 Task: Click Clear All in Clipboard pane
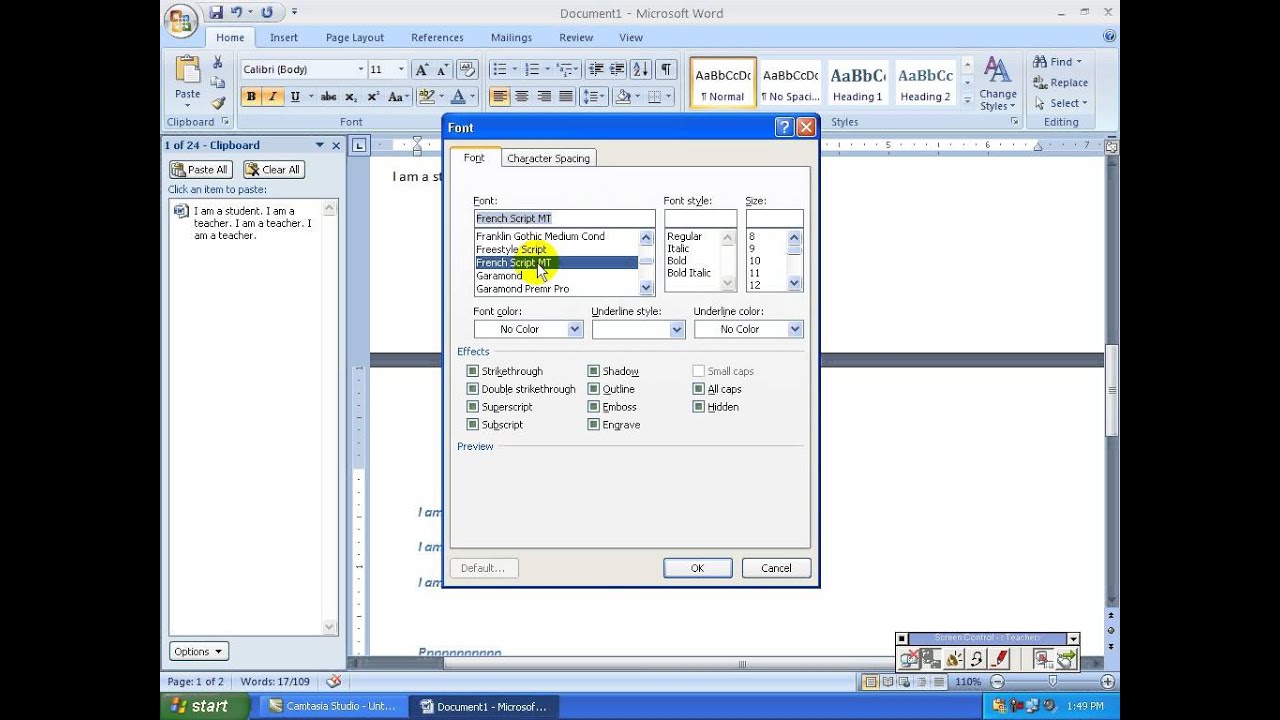click(x=274, y=170)
